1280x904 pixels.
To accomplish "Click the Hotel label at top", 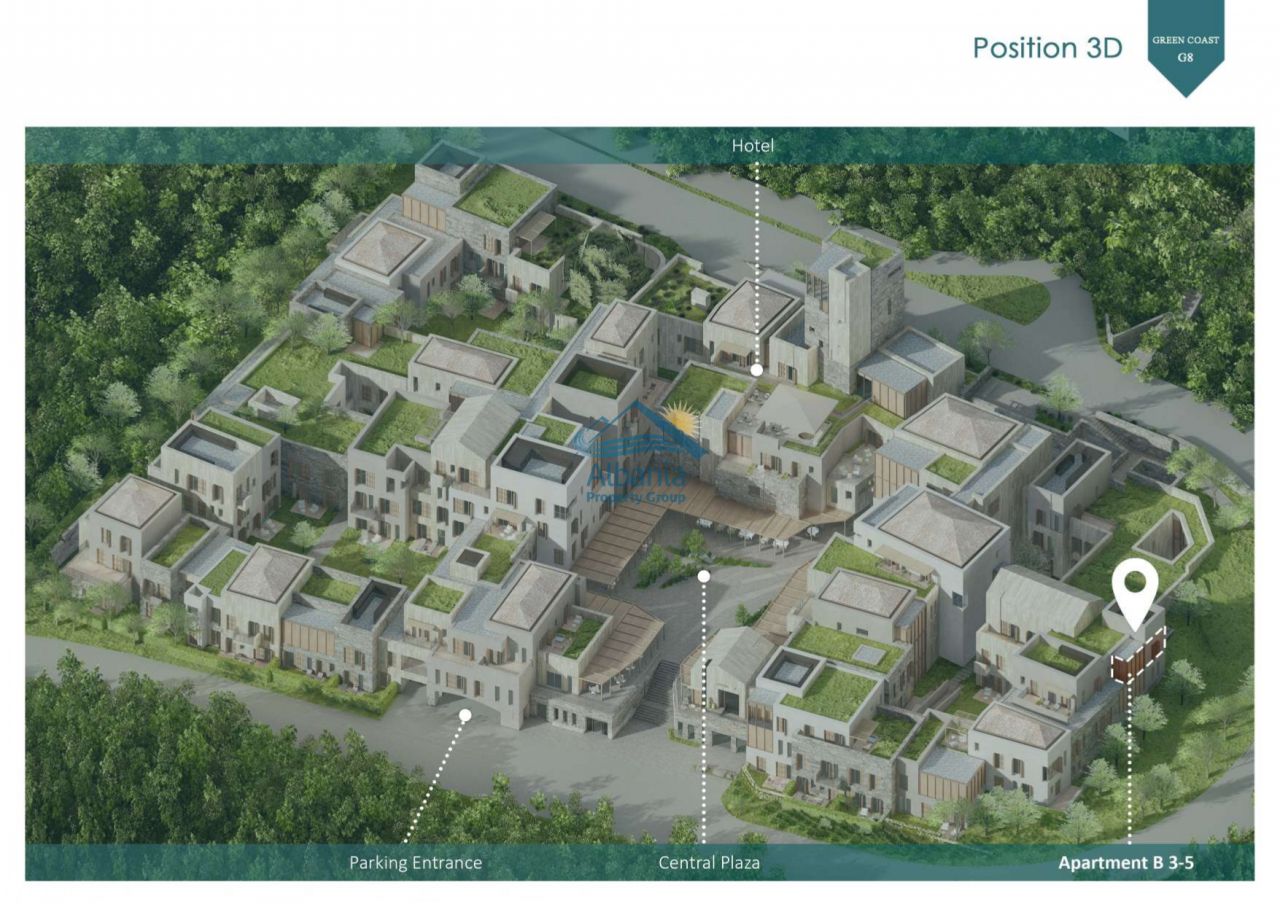I will tap(753, 146).
